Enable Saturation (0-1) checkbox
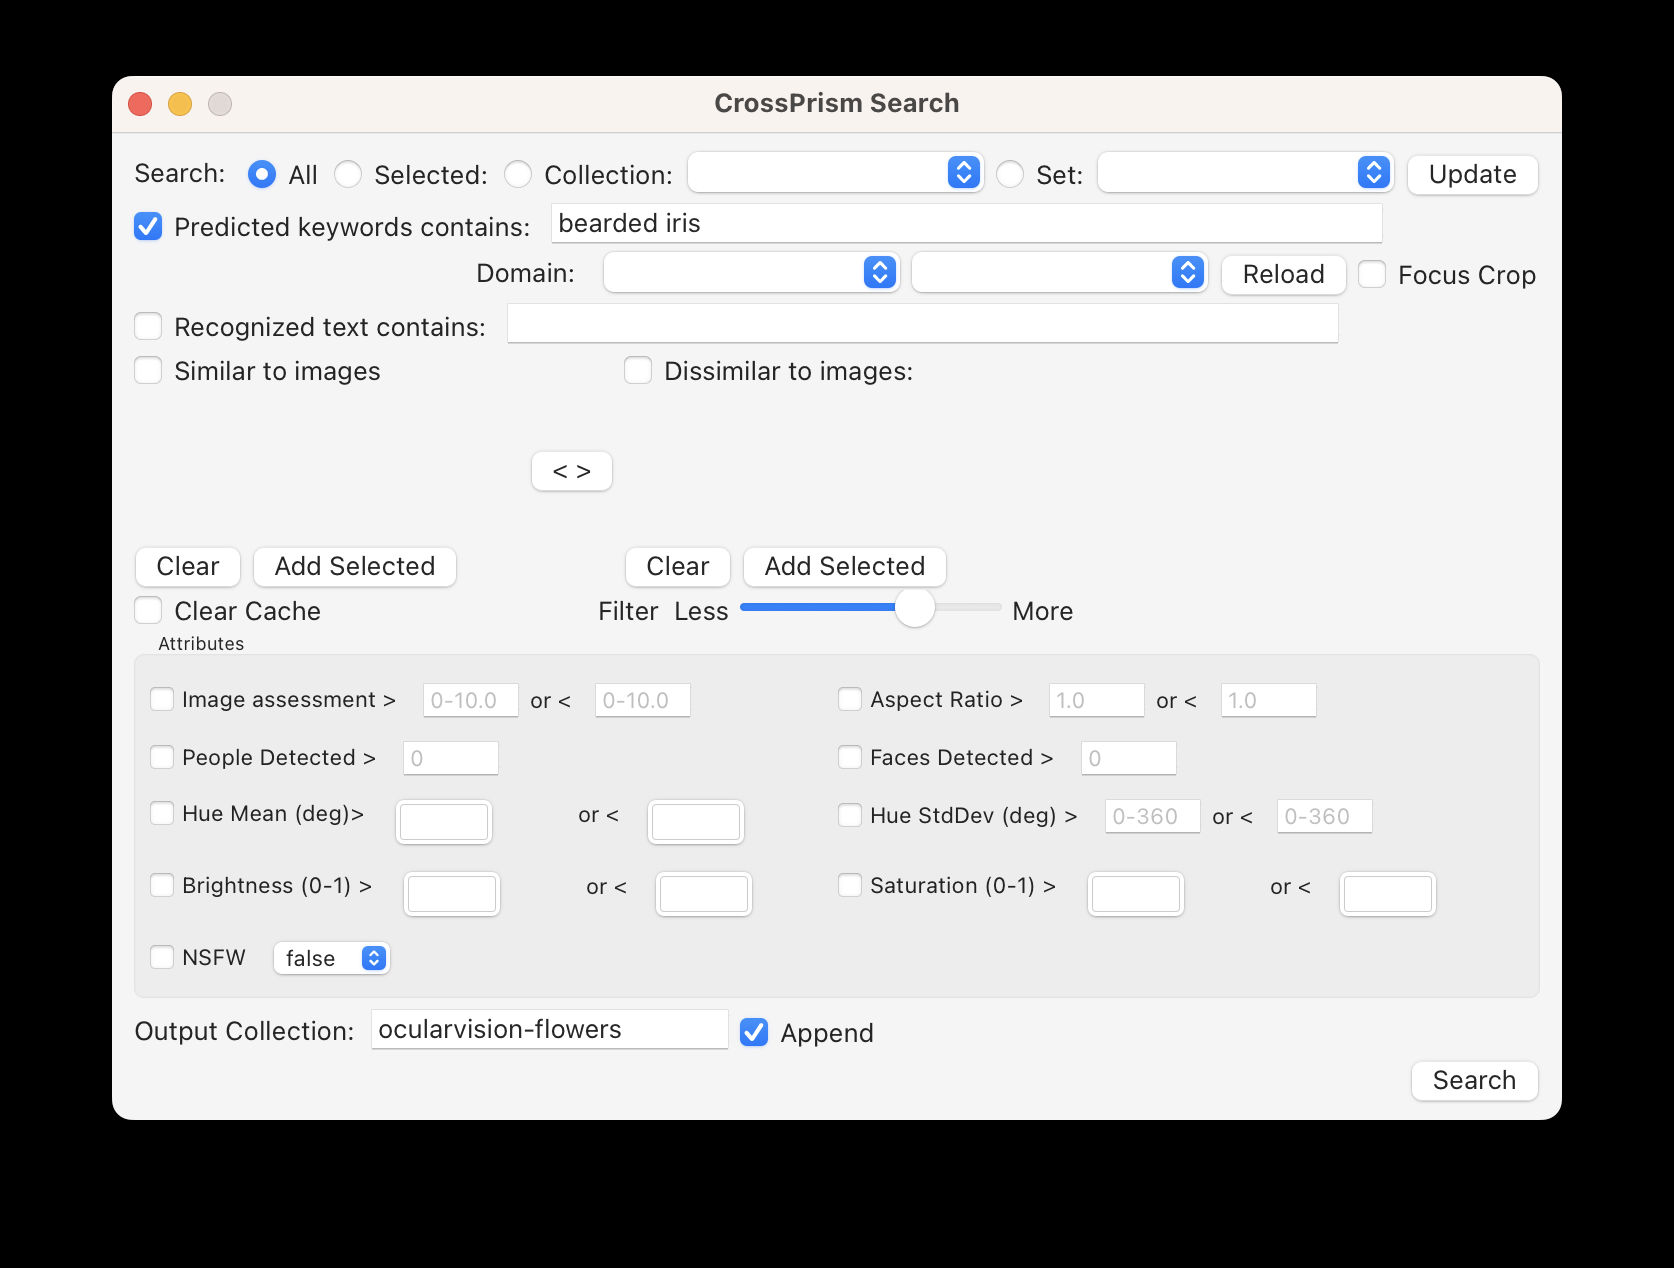Image resolution: width=1674 pixels, height=1268 pixels. click(x=850, y=885)
